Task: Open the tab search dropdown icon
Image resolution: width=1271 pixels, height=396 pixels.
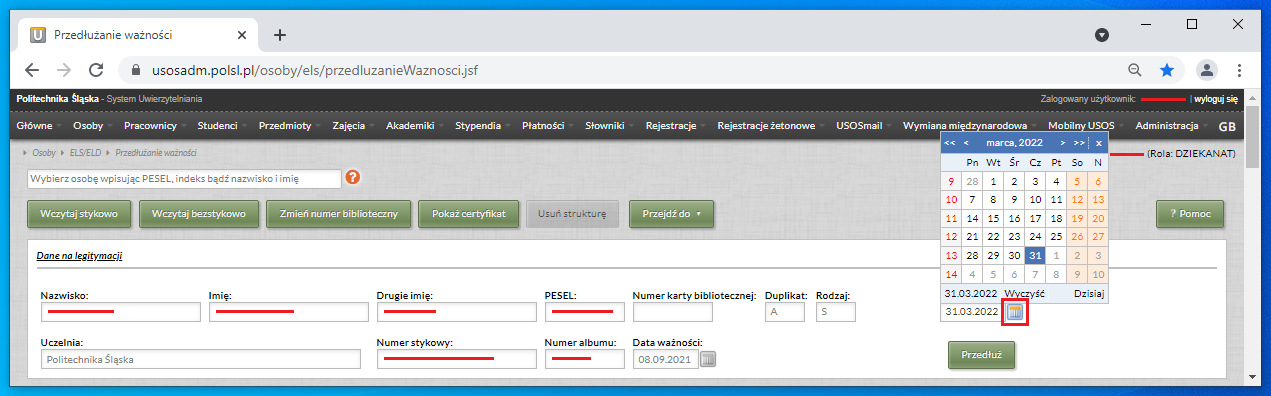Action: pyautogui.click(x=1102, y=34)
